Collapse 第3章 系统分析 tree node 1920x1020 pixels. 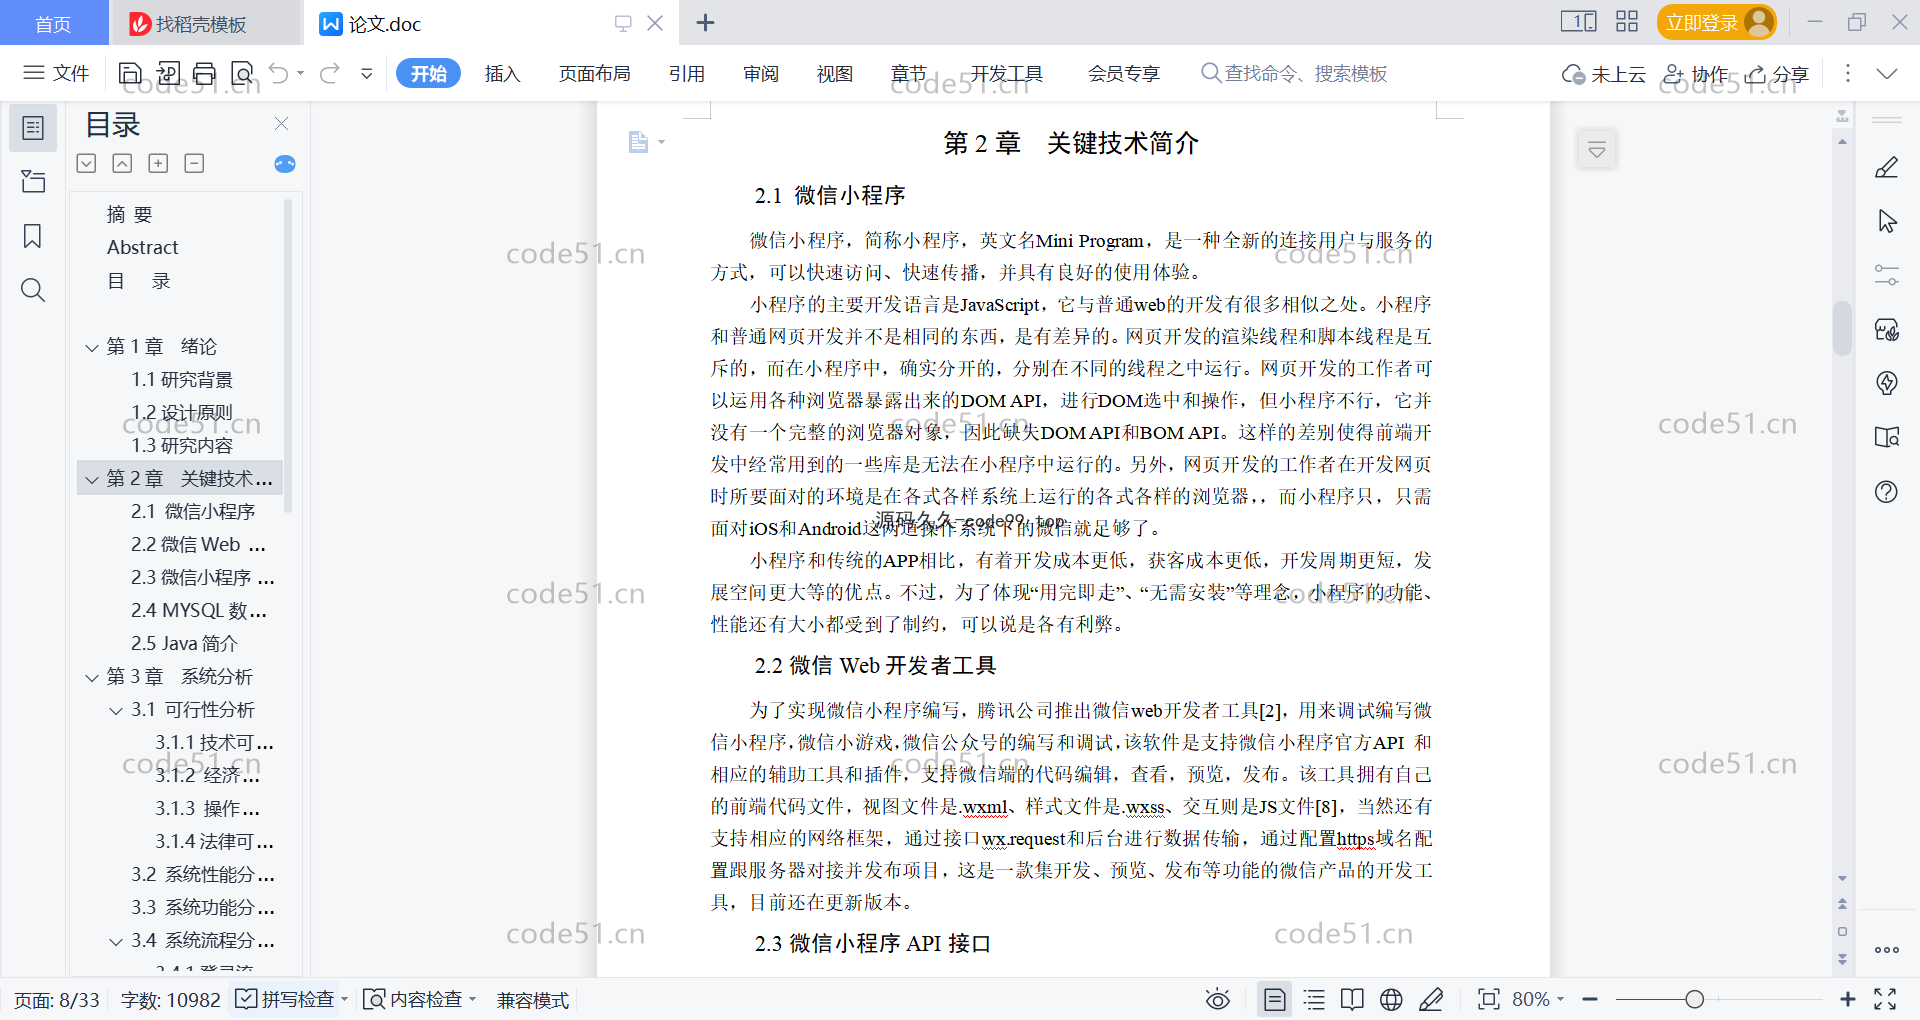(x=92, y=677)
